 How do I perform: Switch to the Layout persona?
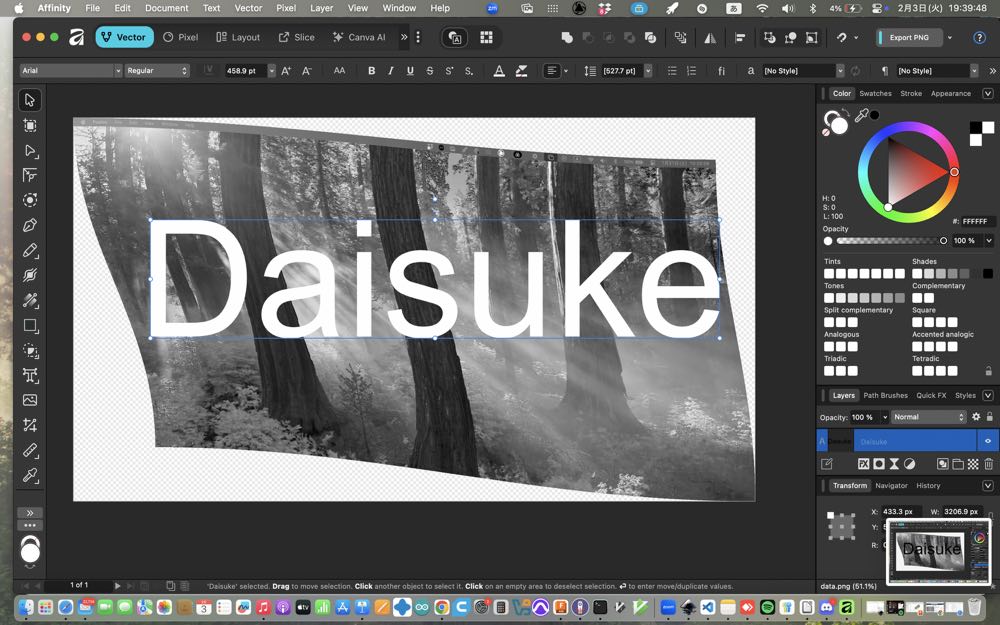click(238, 37)
